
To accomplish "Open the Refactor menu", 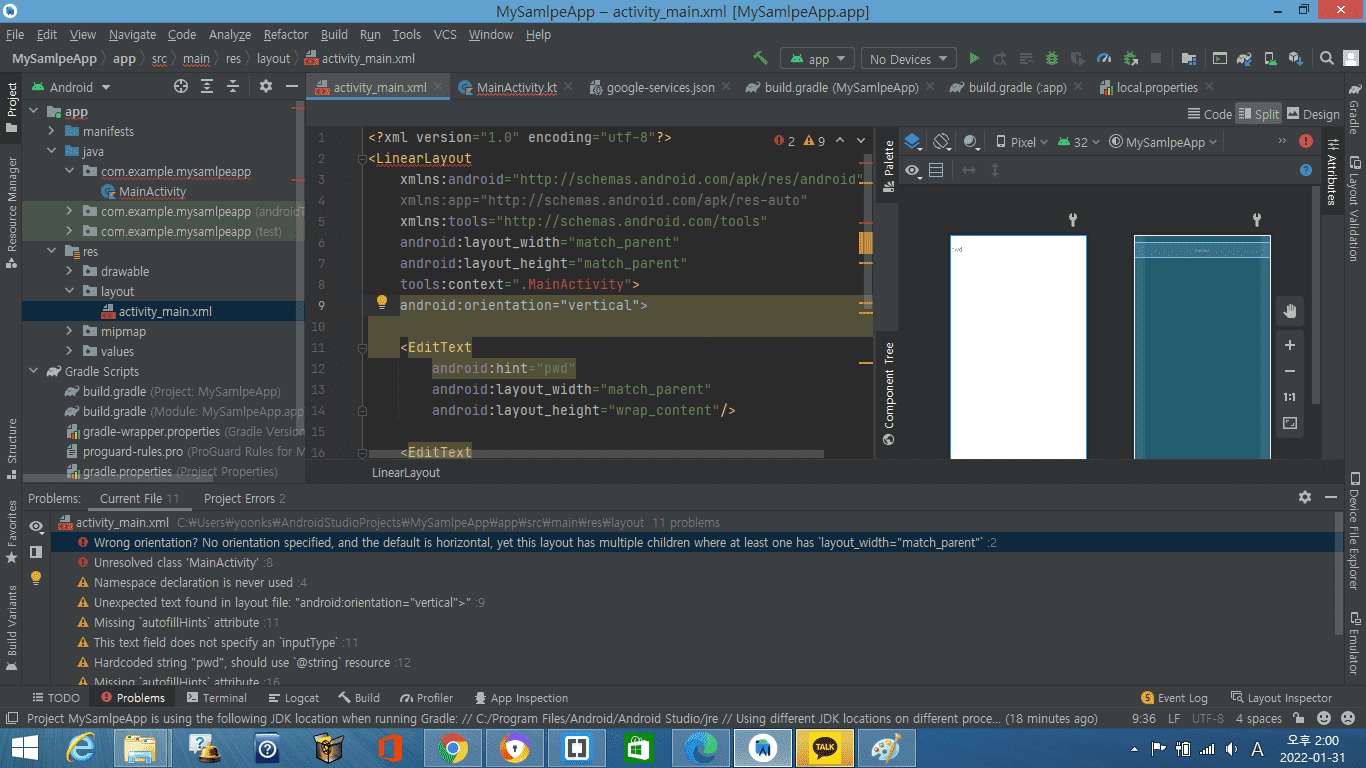I will click(x=286, y=34).
